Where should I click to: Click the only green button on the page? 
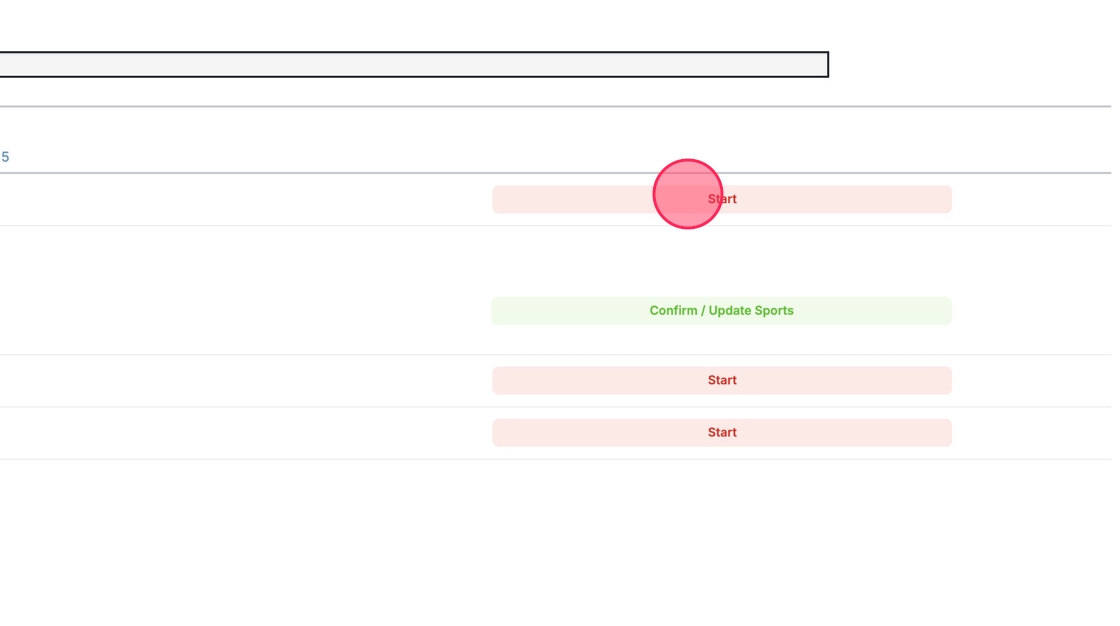click(x=721, y=311)
